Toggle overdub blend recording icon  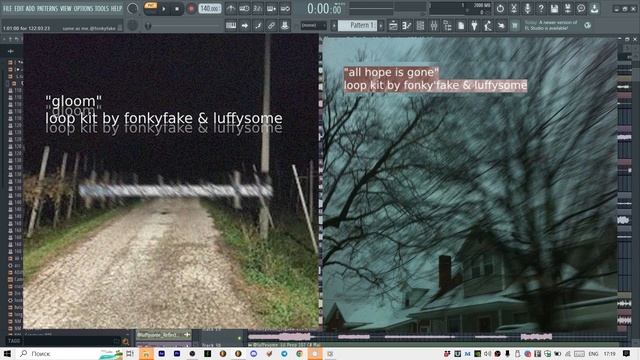(x=271, y=9)
